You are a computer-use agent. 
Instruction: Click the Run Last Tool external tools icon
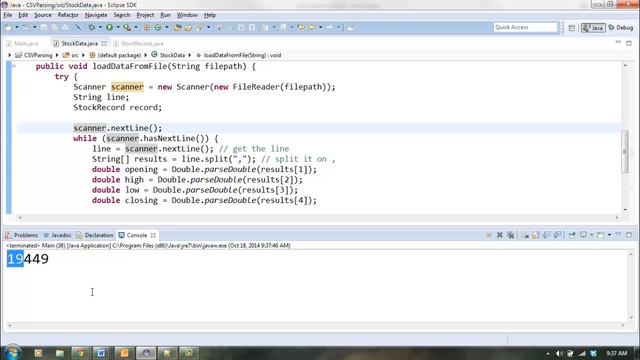[x=127, y=27]
